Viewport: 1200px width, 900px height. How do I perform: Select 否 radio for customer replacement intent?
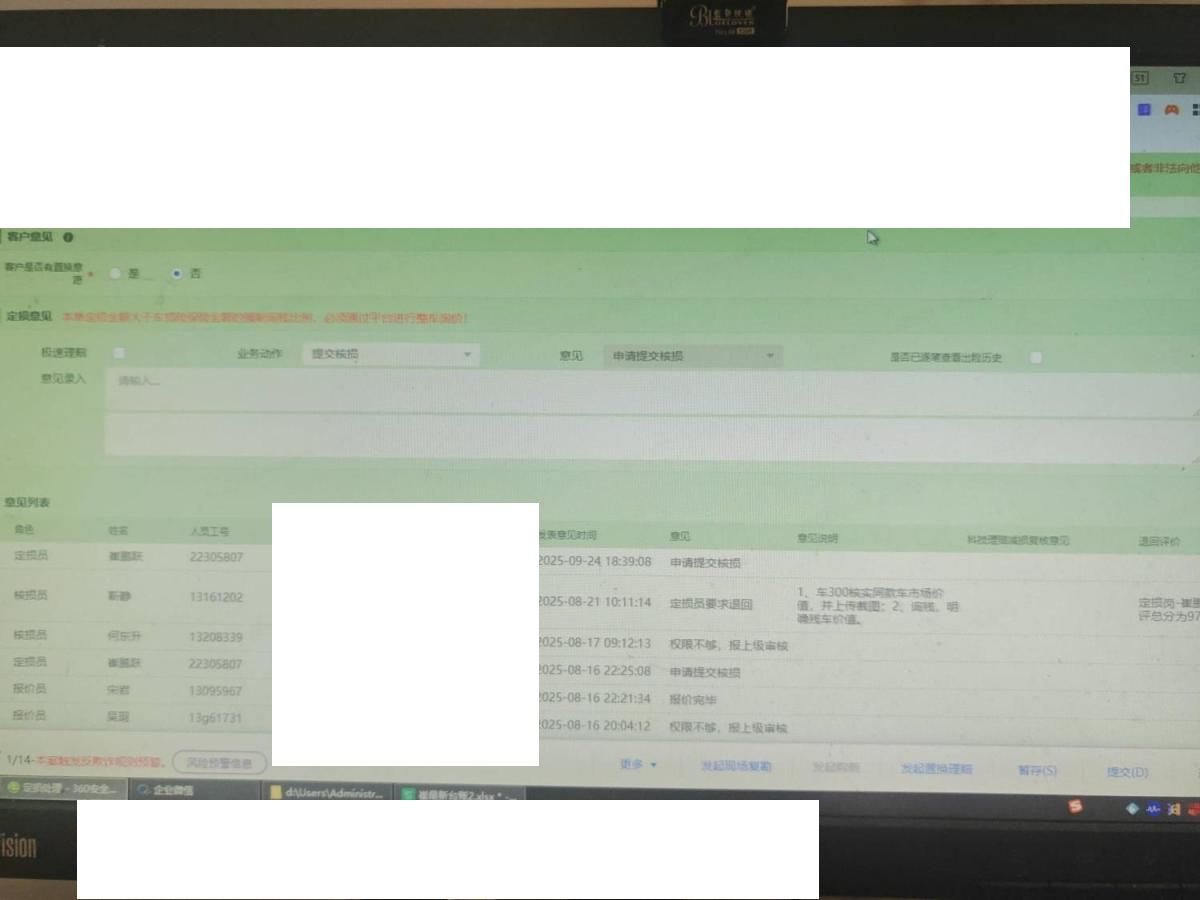click(177, 273)
